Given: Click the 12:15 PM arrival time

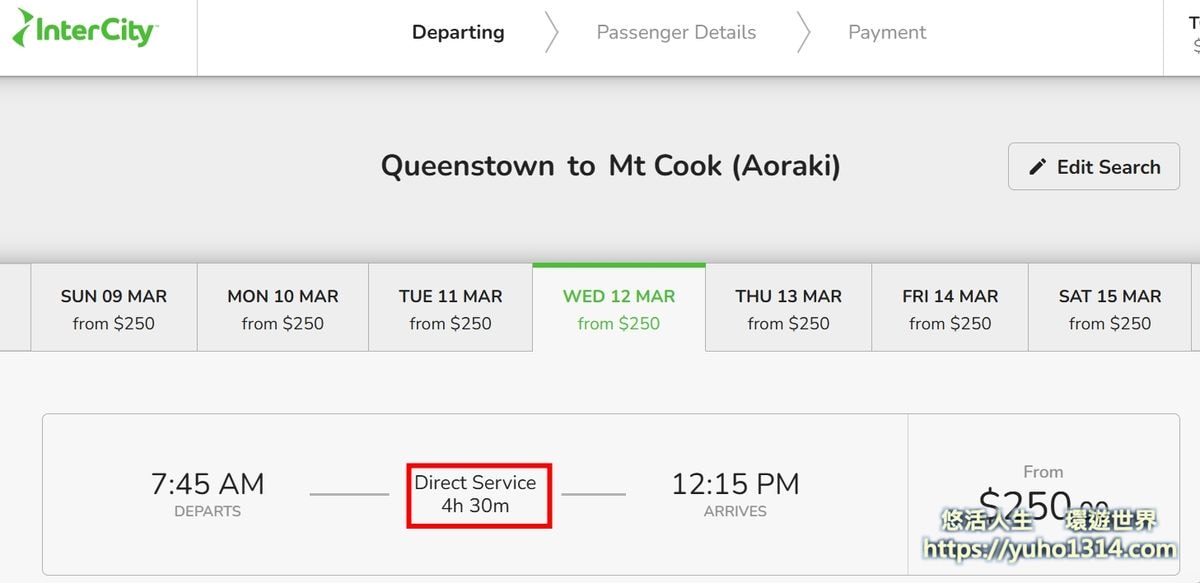Looking at the screenshot, I should [735, 484].
